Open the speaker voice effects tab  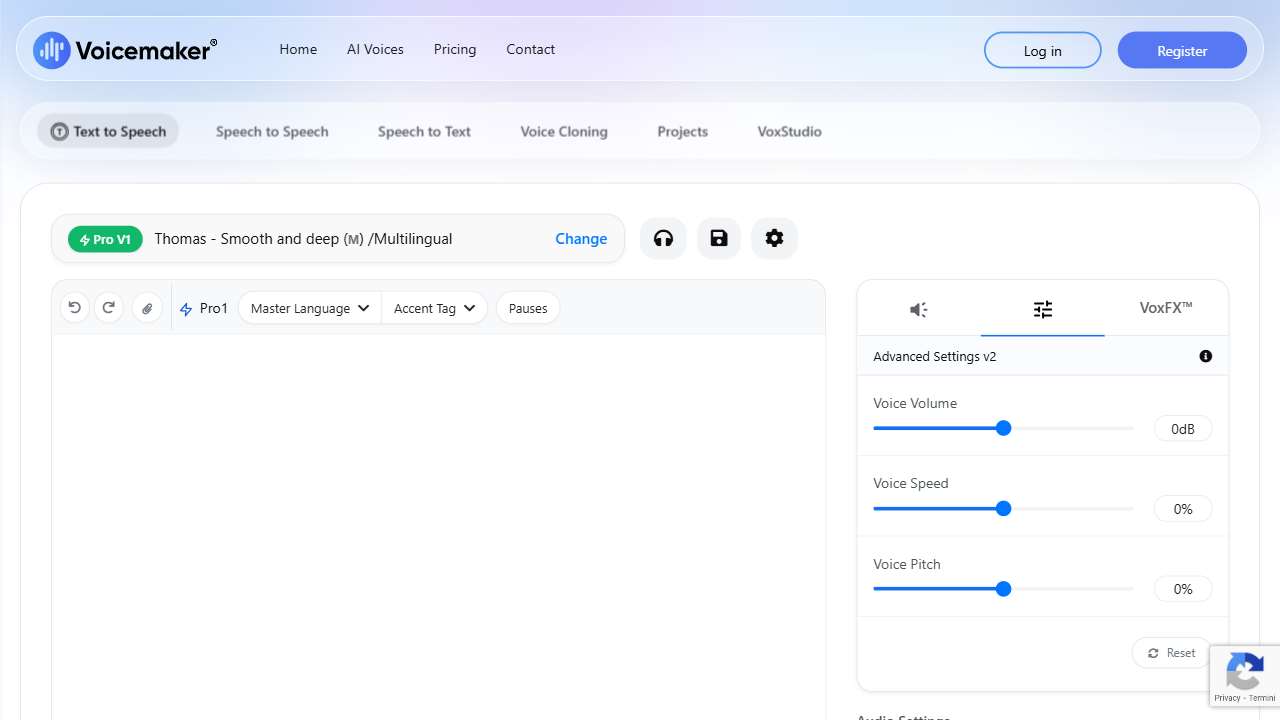click(918, 309)
